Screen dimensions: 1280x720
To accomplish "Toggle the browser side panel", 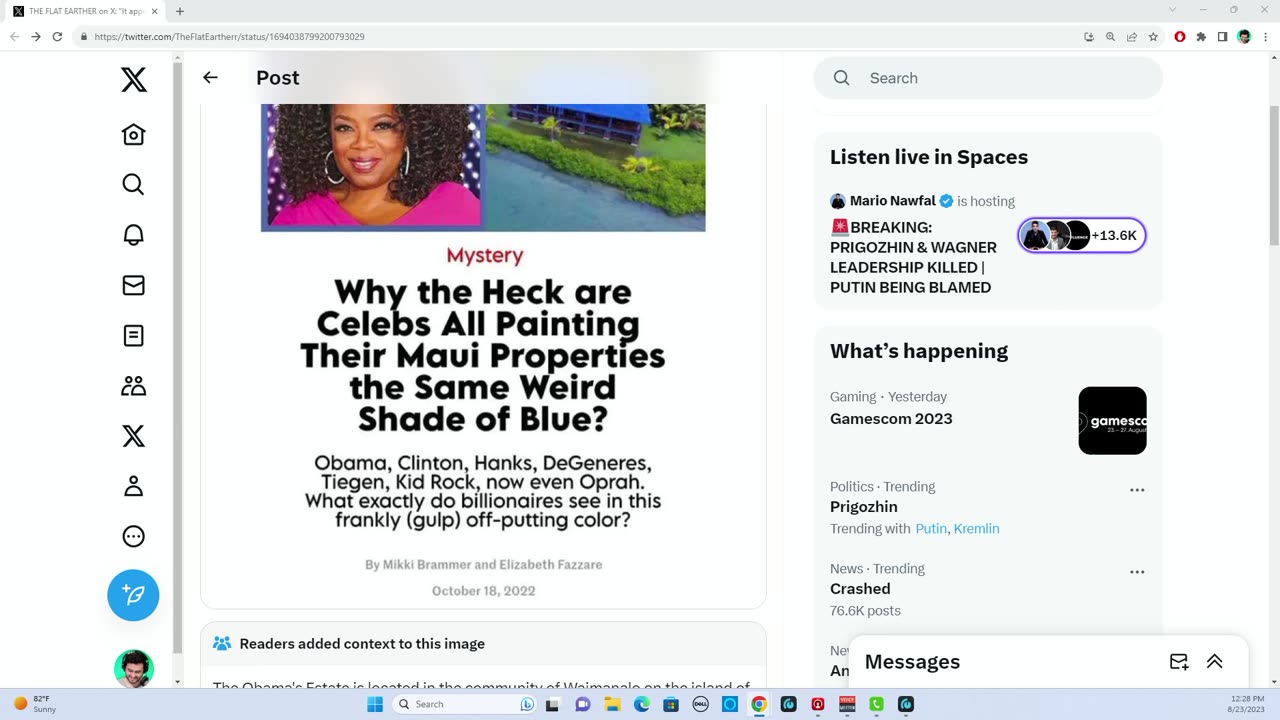I will (x=1222, y=37).
